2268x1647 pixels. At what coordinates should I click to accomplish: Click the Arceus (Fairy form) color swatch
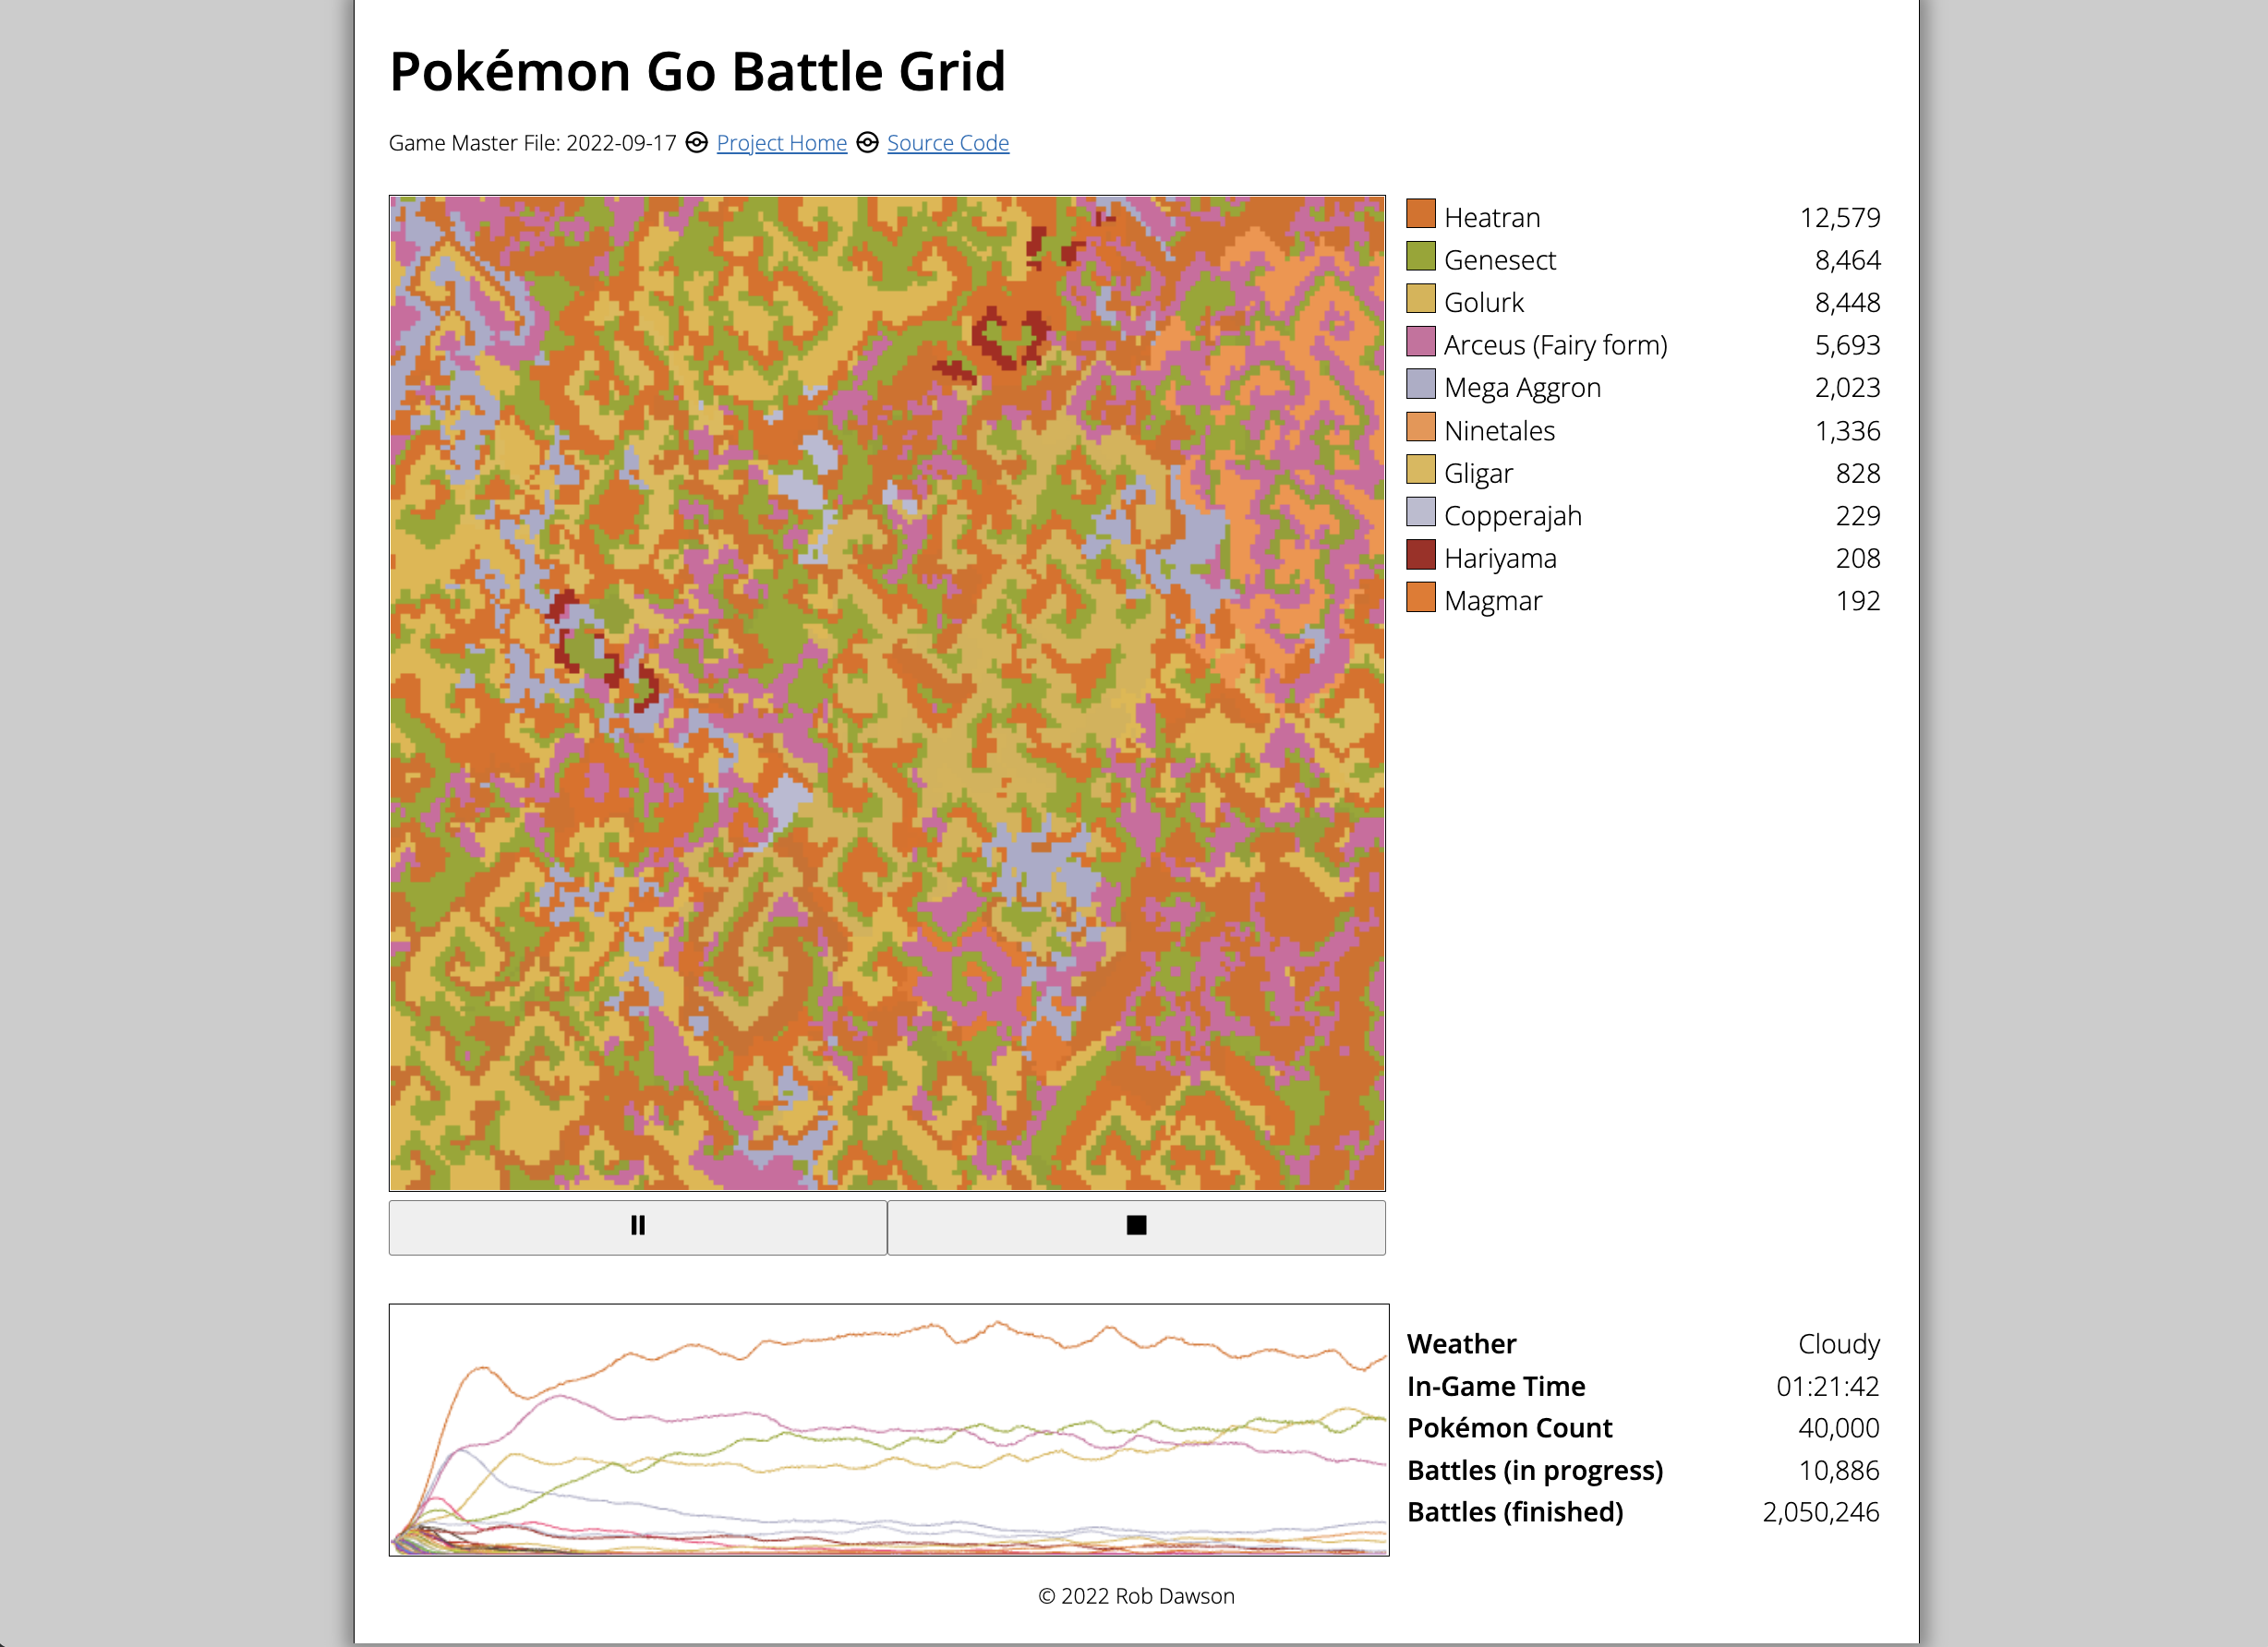(x=1420, y=341)
